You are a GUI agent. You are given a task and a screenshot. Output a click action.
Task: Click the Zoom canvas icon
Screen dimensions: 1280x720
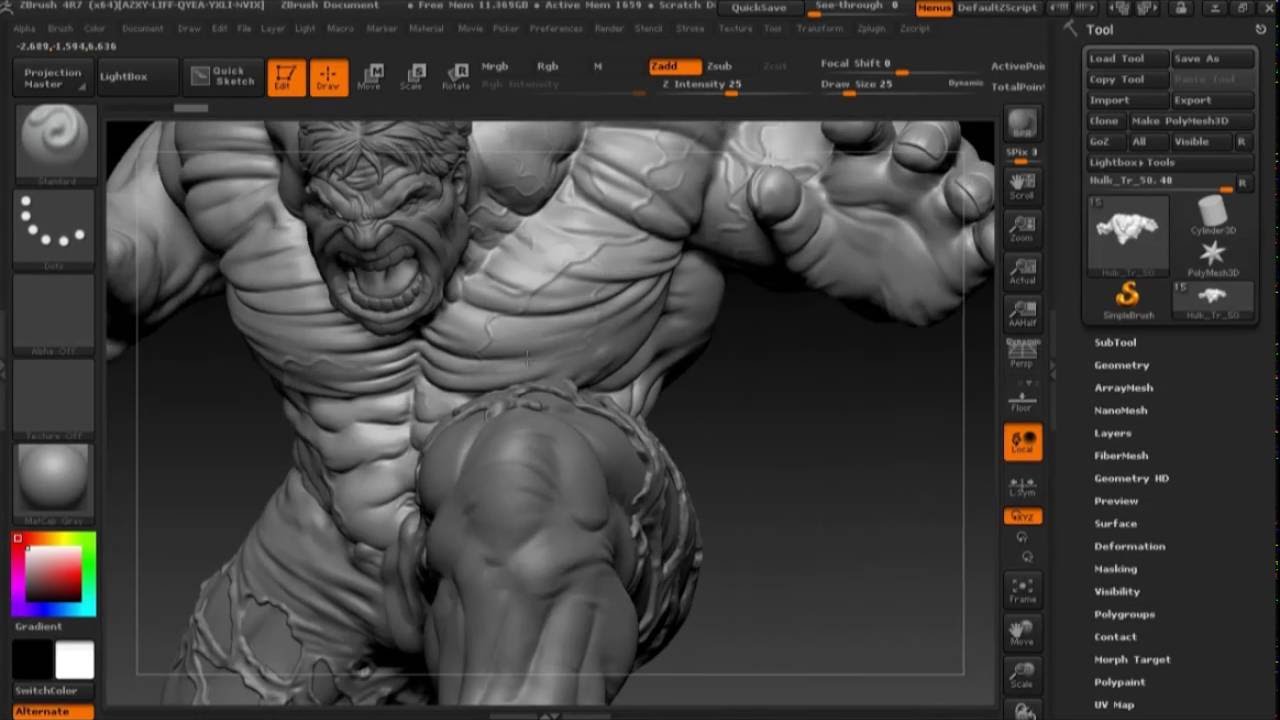(1022, 229)
